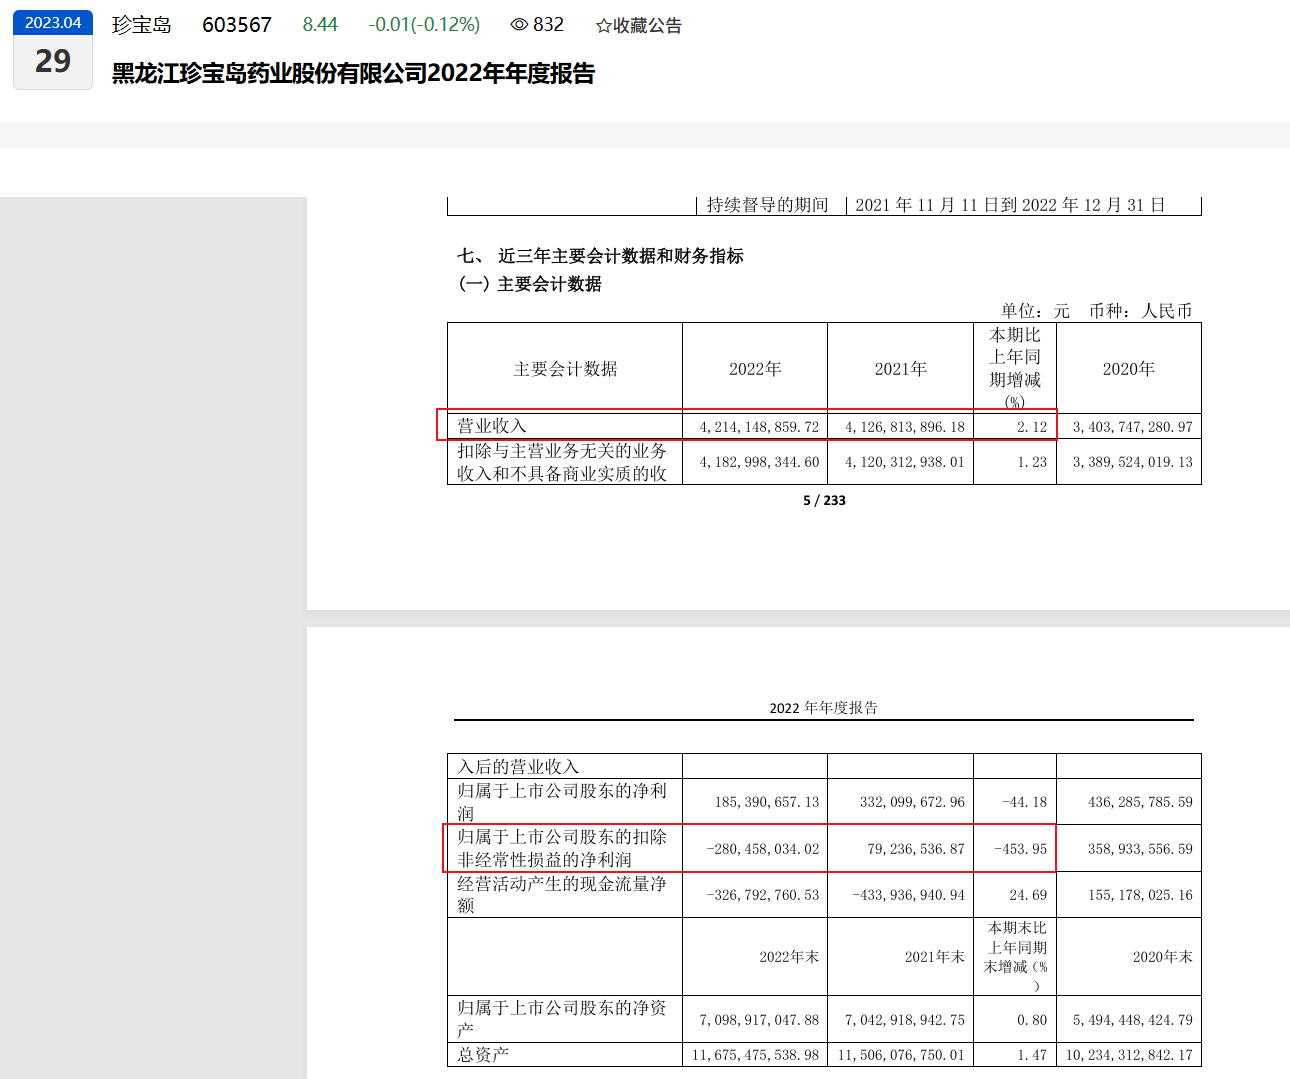This screenshot has height=1079, width=1290.
Task: Click the value -280,458,034.02
Action: coord(763,849)
